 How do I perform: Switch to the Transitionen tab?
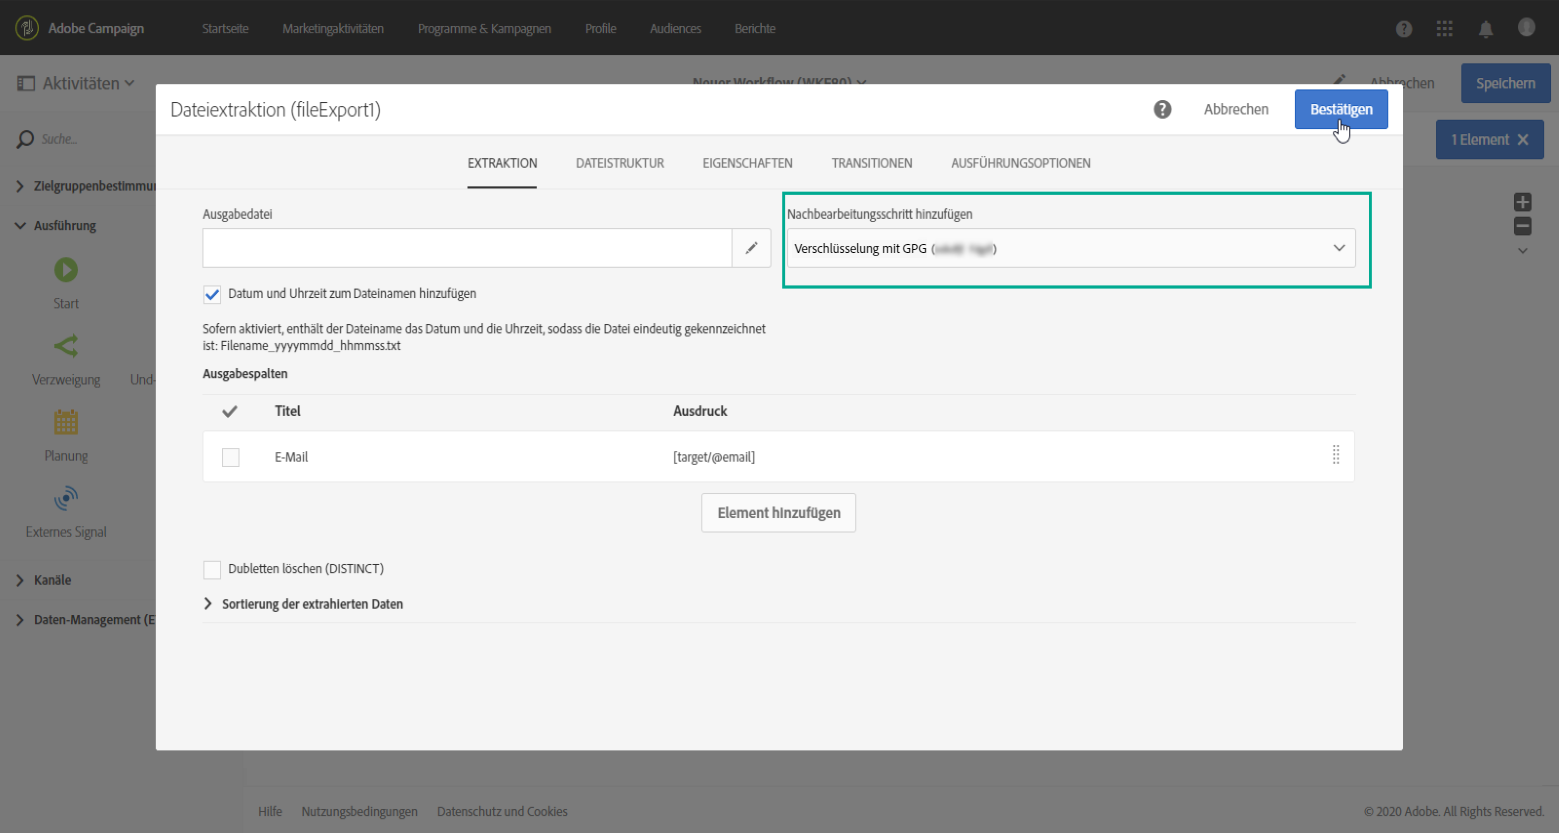872,163
